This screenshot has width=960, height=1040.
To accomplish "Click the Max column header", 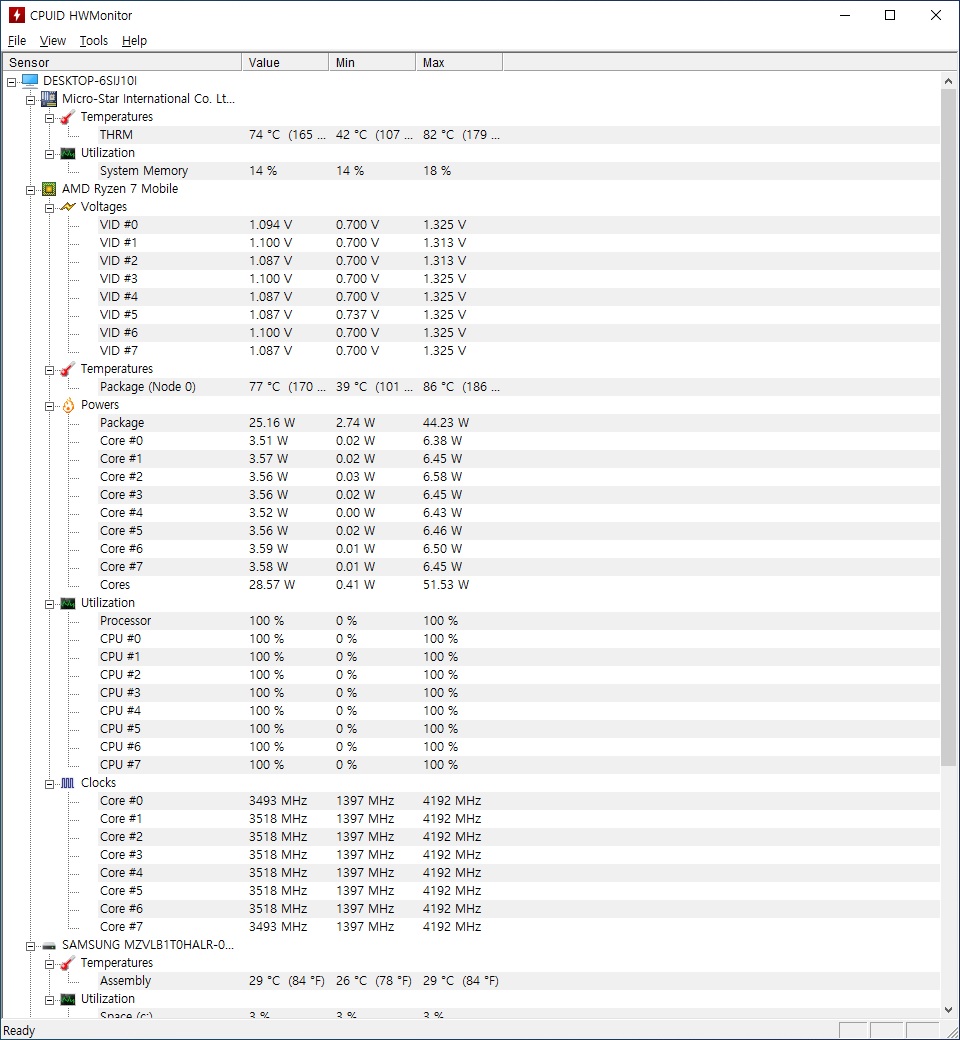I will pyautogui.click(x=459, y=62).
